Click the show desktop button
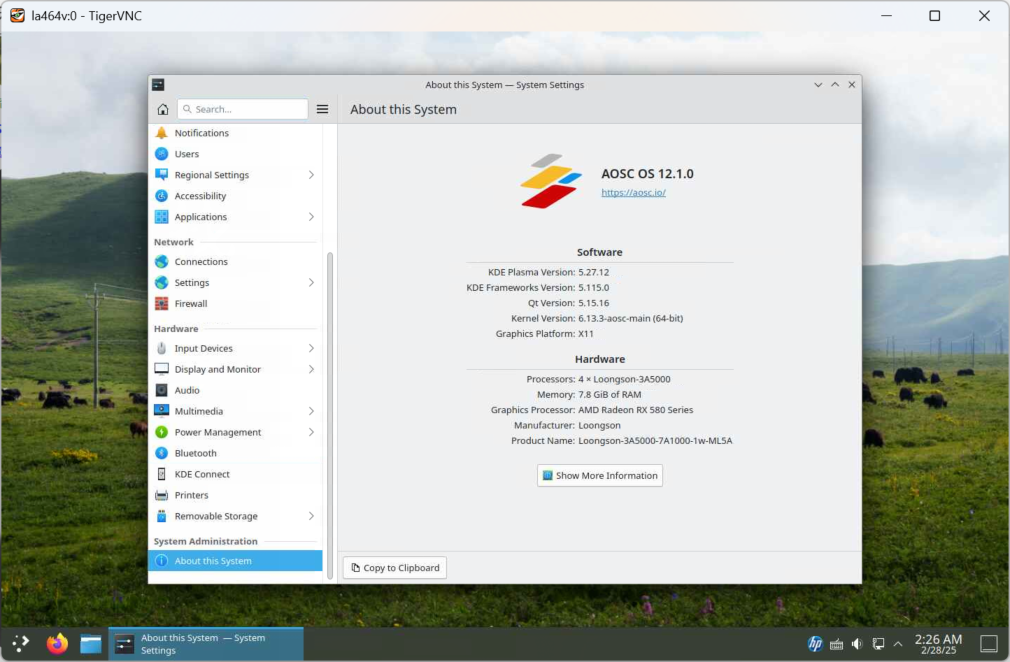1010x662 pixels. (x=989, y=644)
